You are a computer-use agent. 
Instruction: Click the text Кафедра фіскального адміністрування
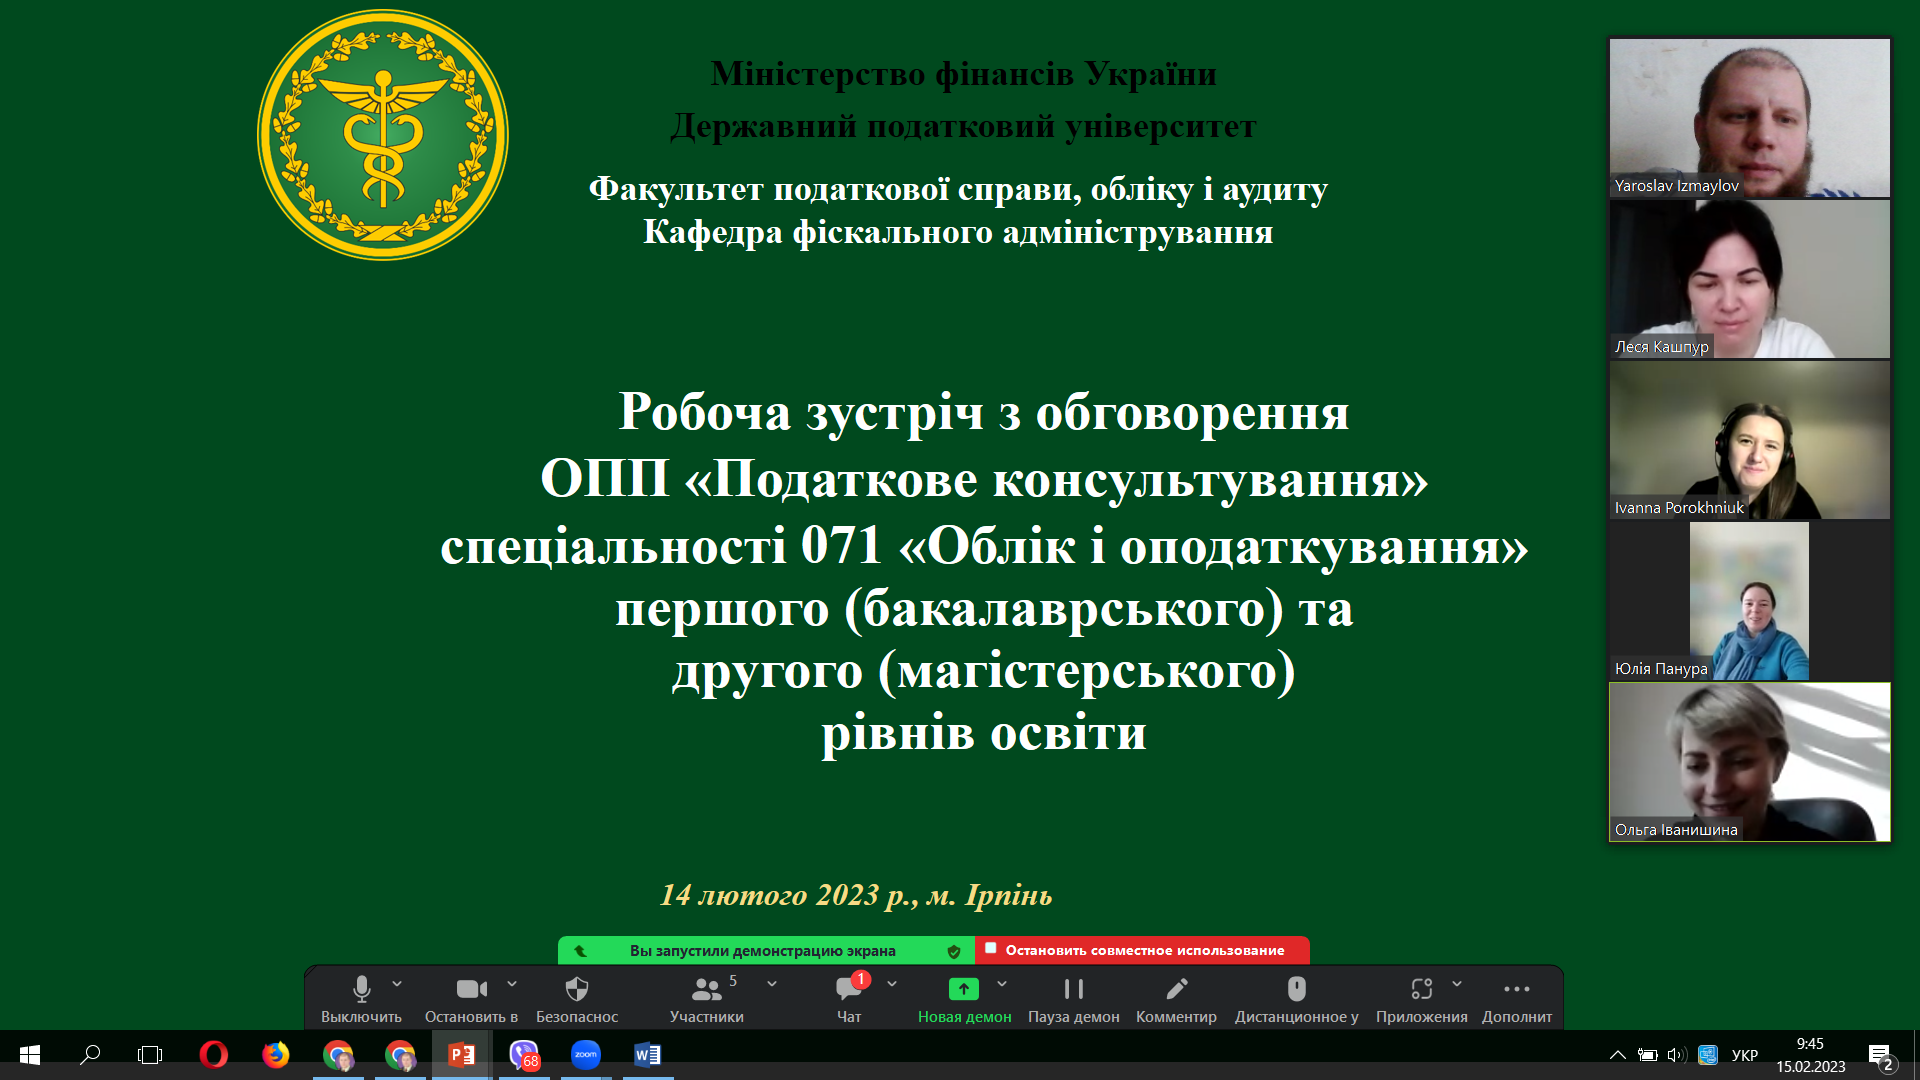958,232
